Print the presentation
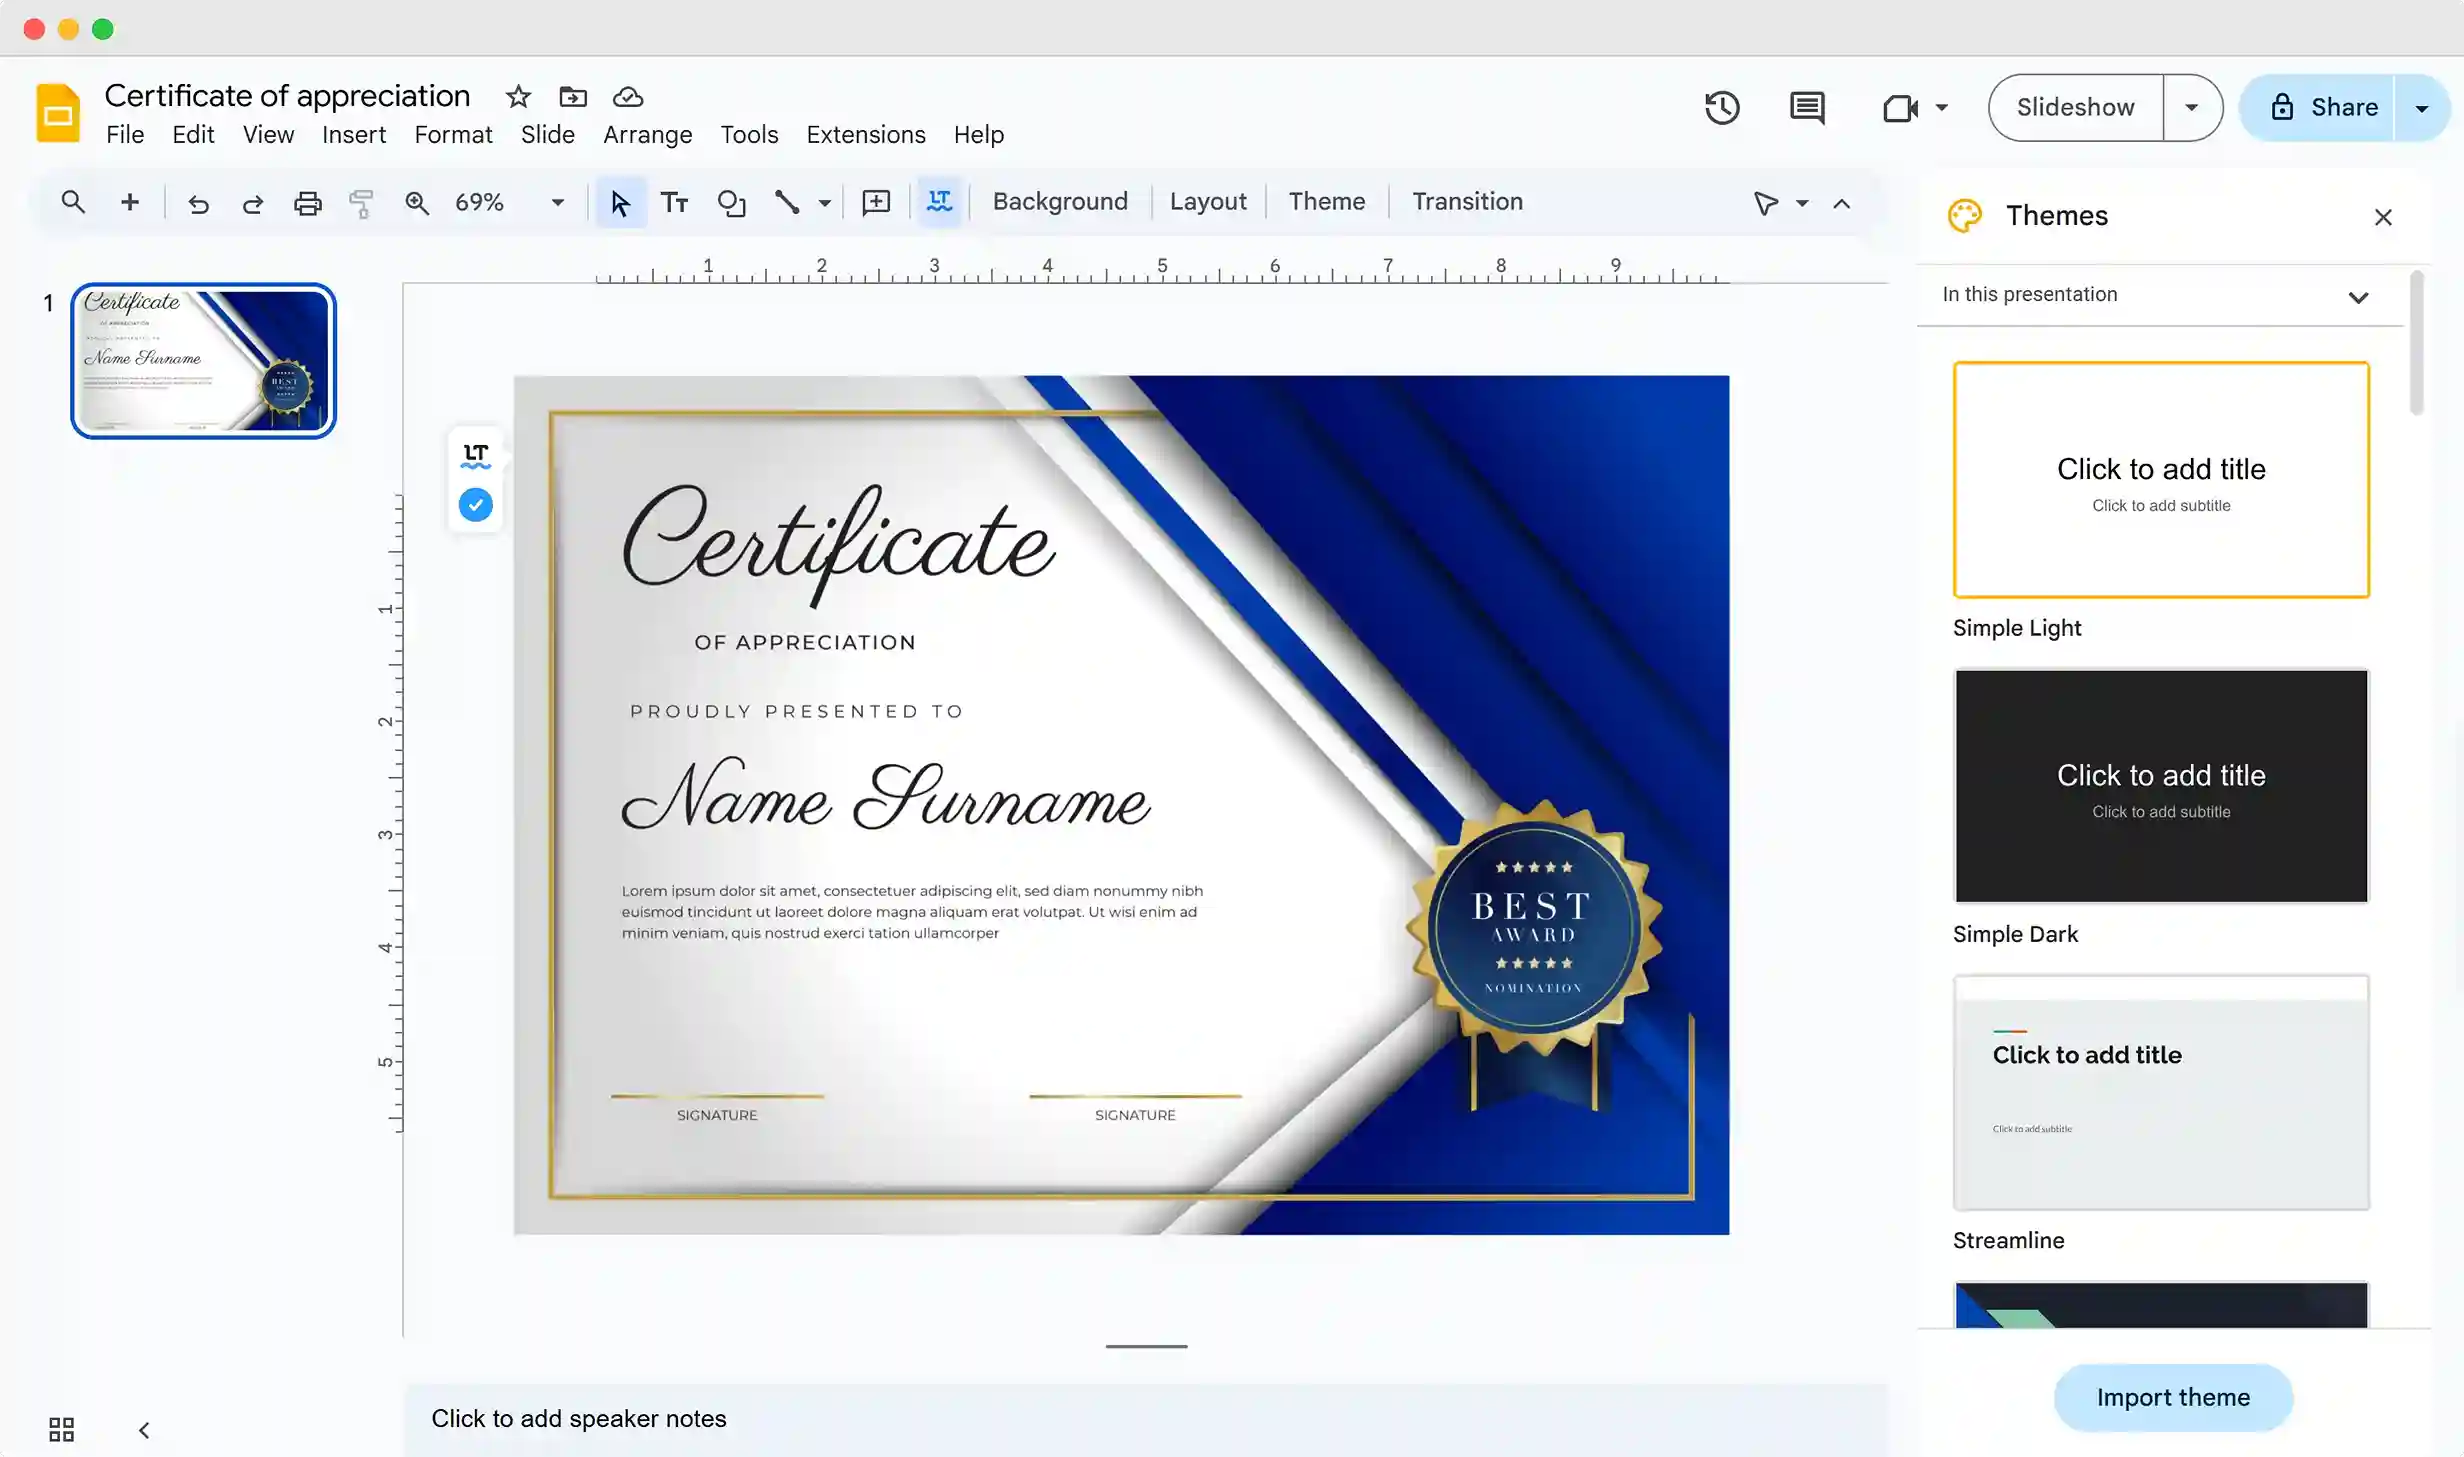 (307, 202)
